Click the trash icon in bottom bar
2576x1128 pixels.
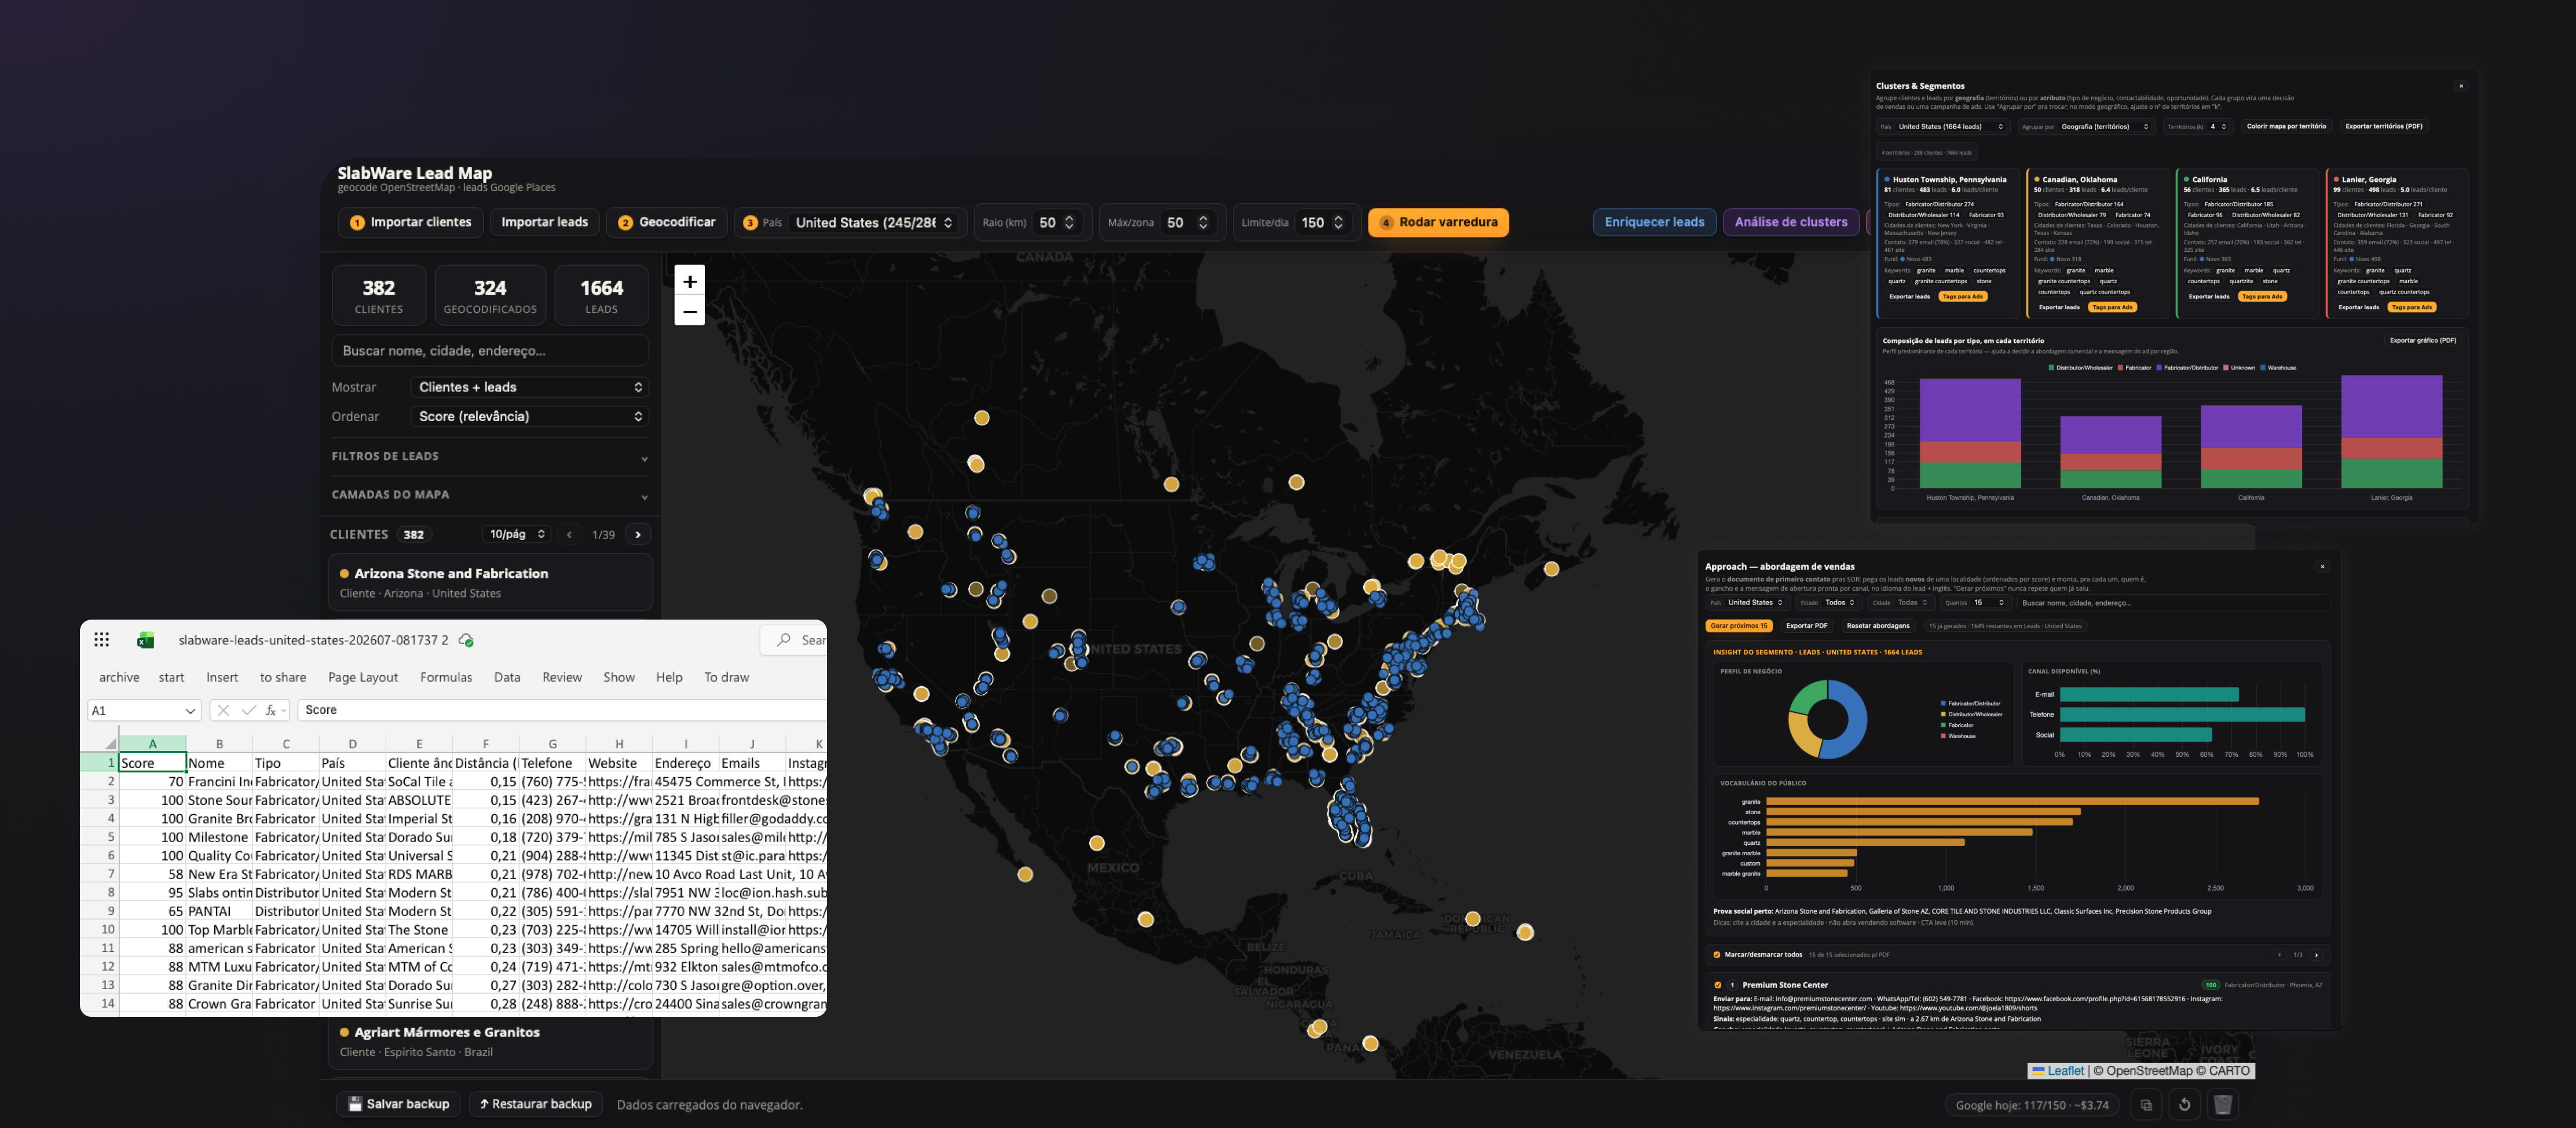coord(2222,1105)
